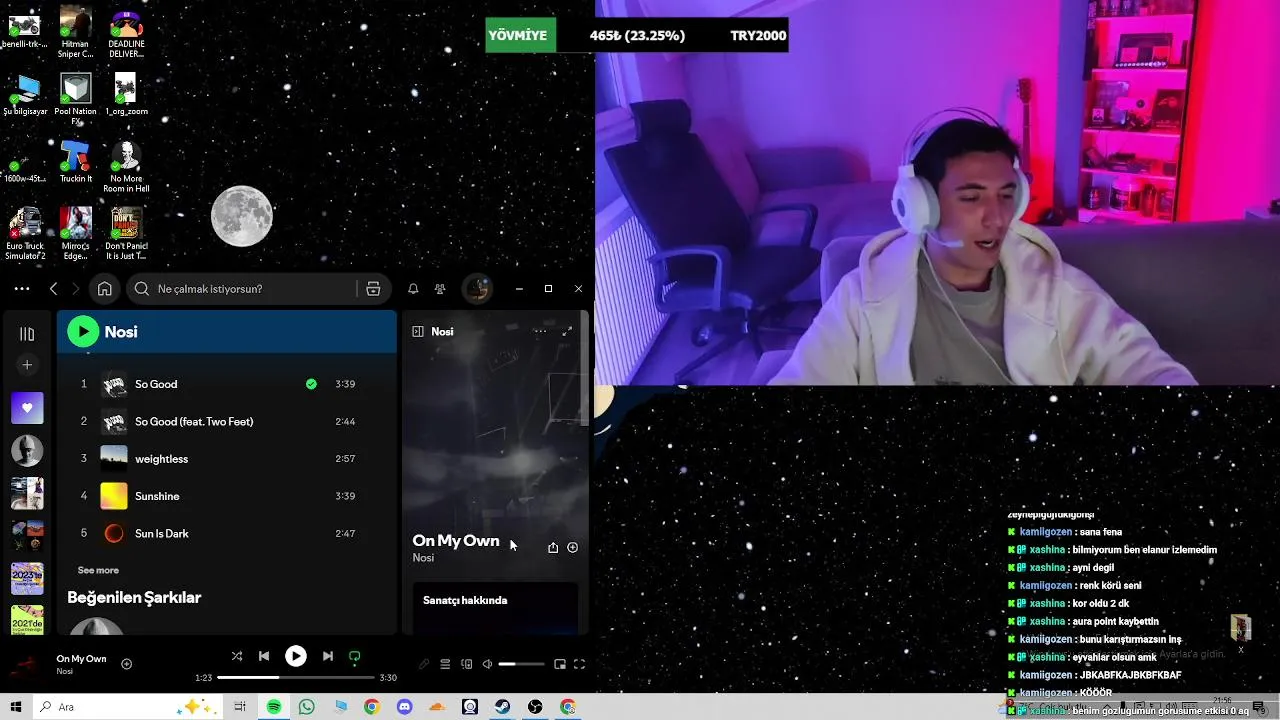1280x720 pixels.
Task: Open Now Playing panel more options
Action: pos(540,331)
